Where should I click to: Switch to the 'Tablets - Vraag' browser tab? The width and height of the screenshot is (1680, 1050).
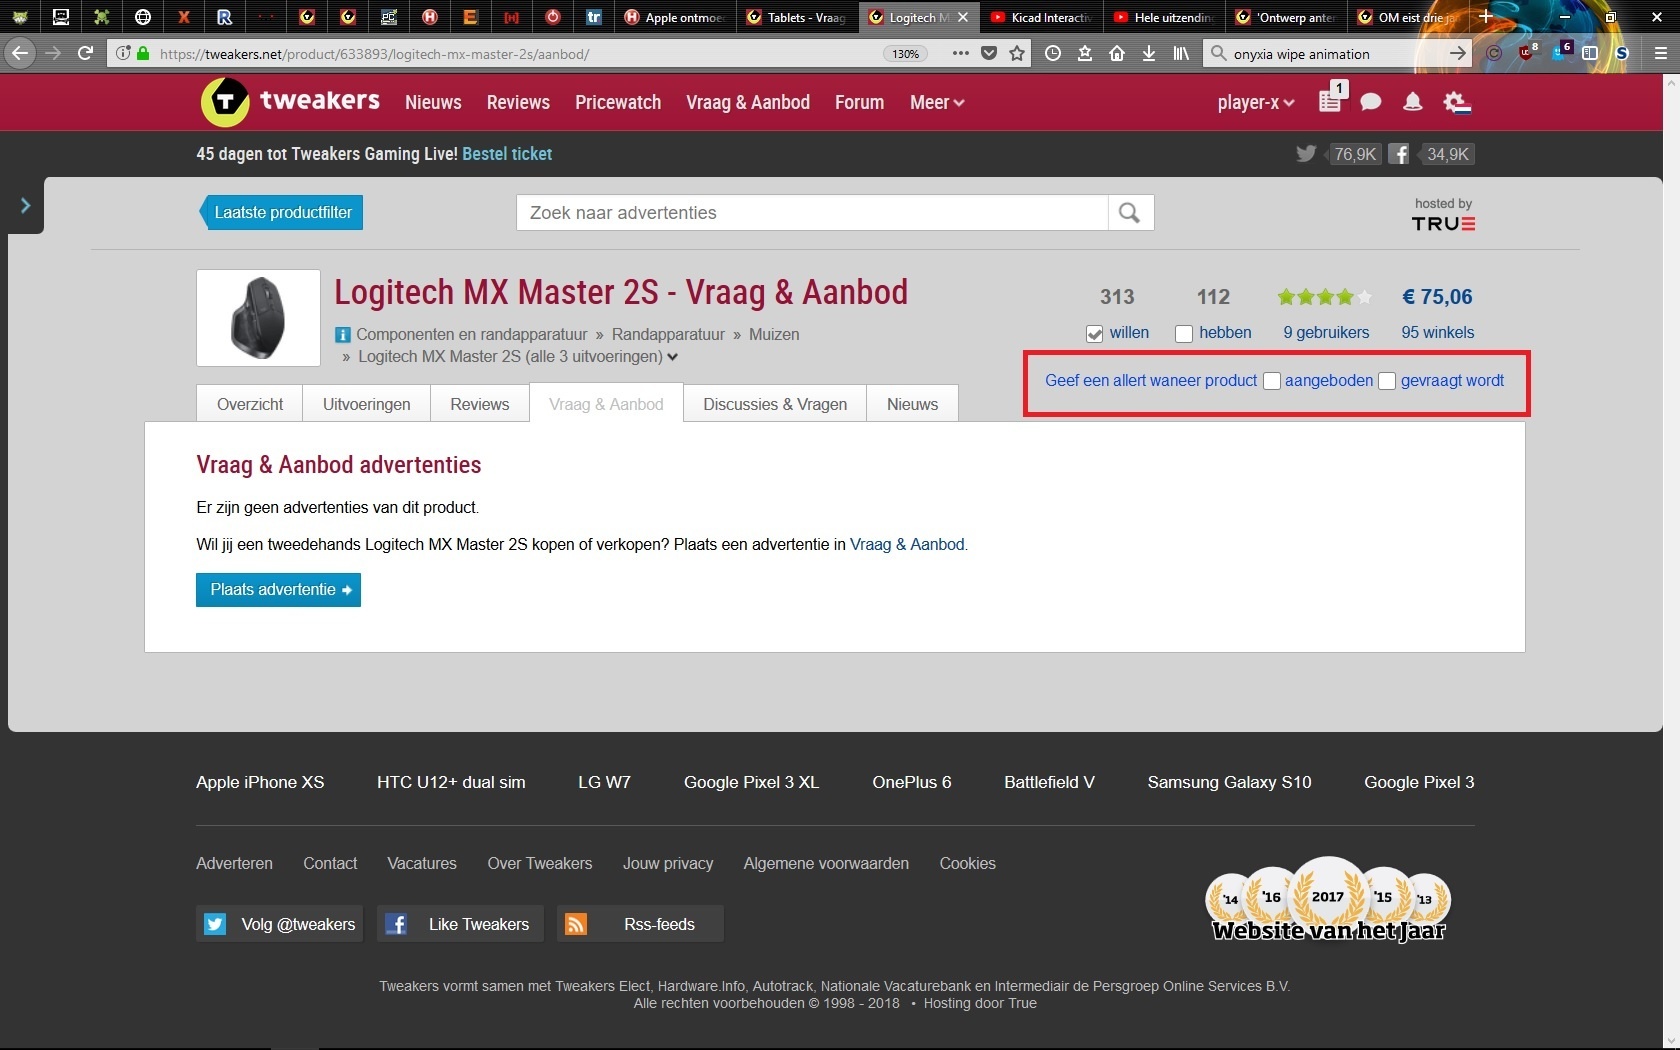(797, 17)
